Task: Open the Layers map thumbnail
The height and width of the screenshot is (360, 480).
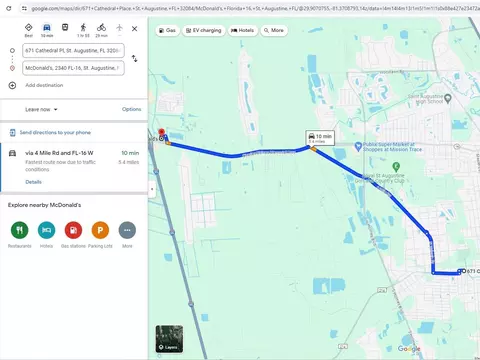Action: (x=169, y=339)
